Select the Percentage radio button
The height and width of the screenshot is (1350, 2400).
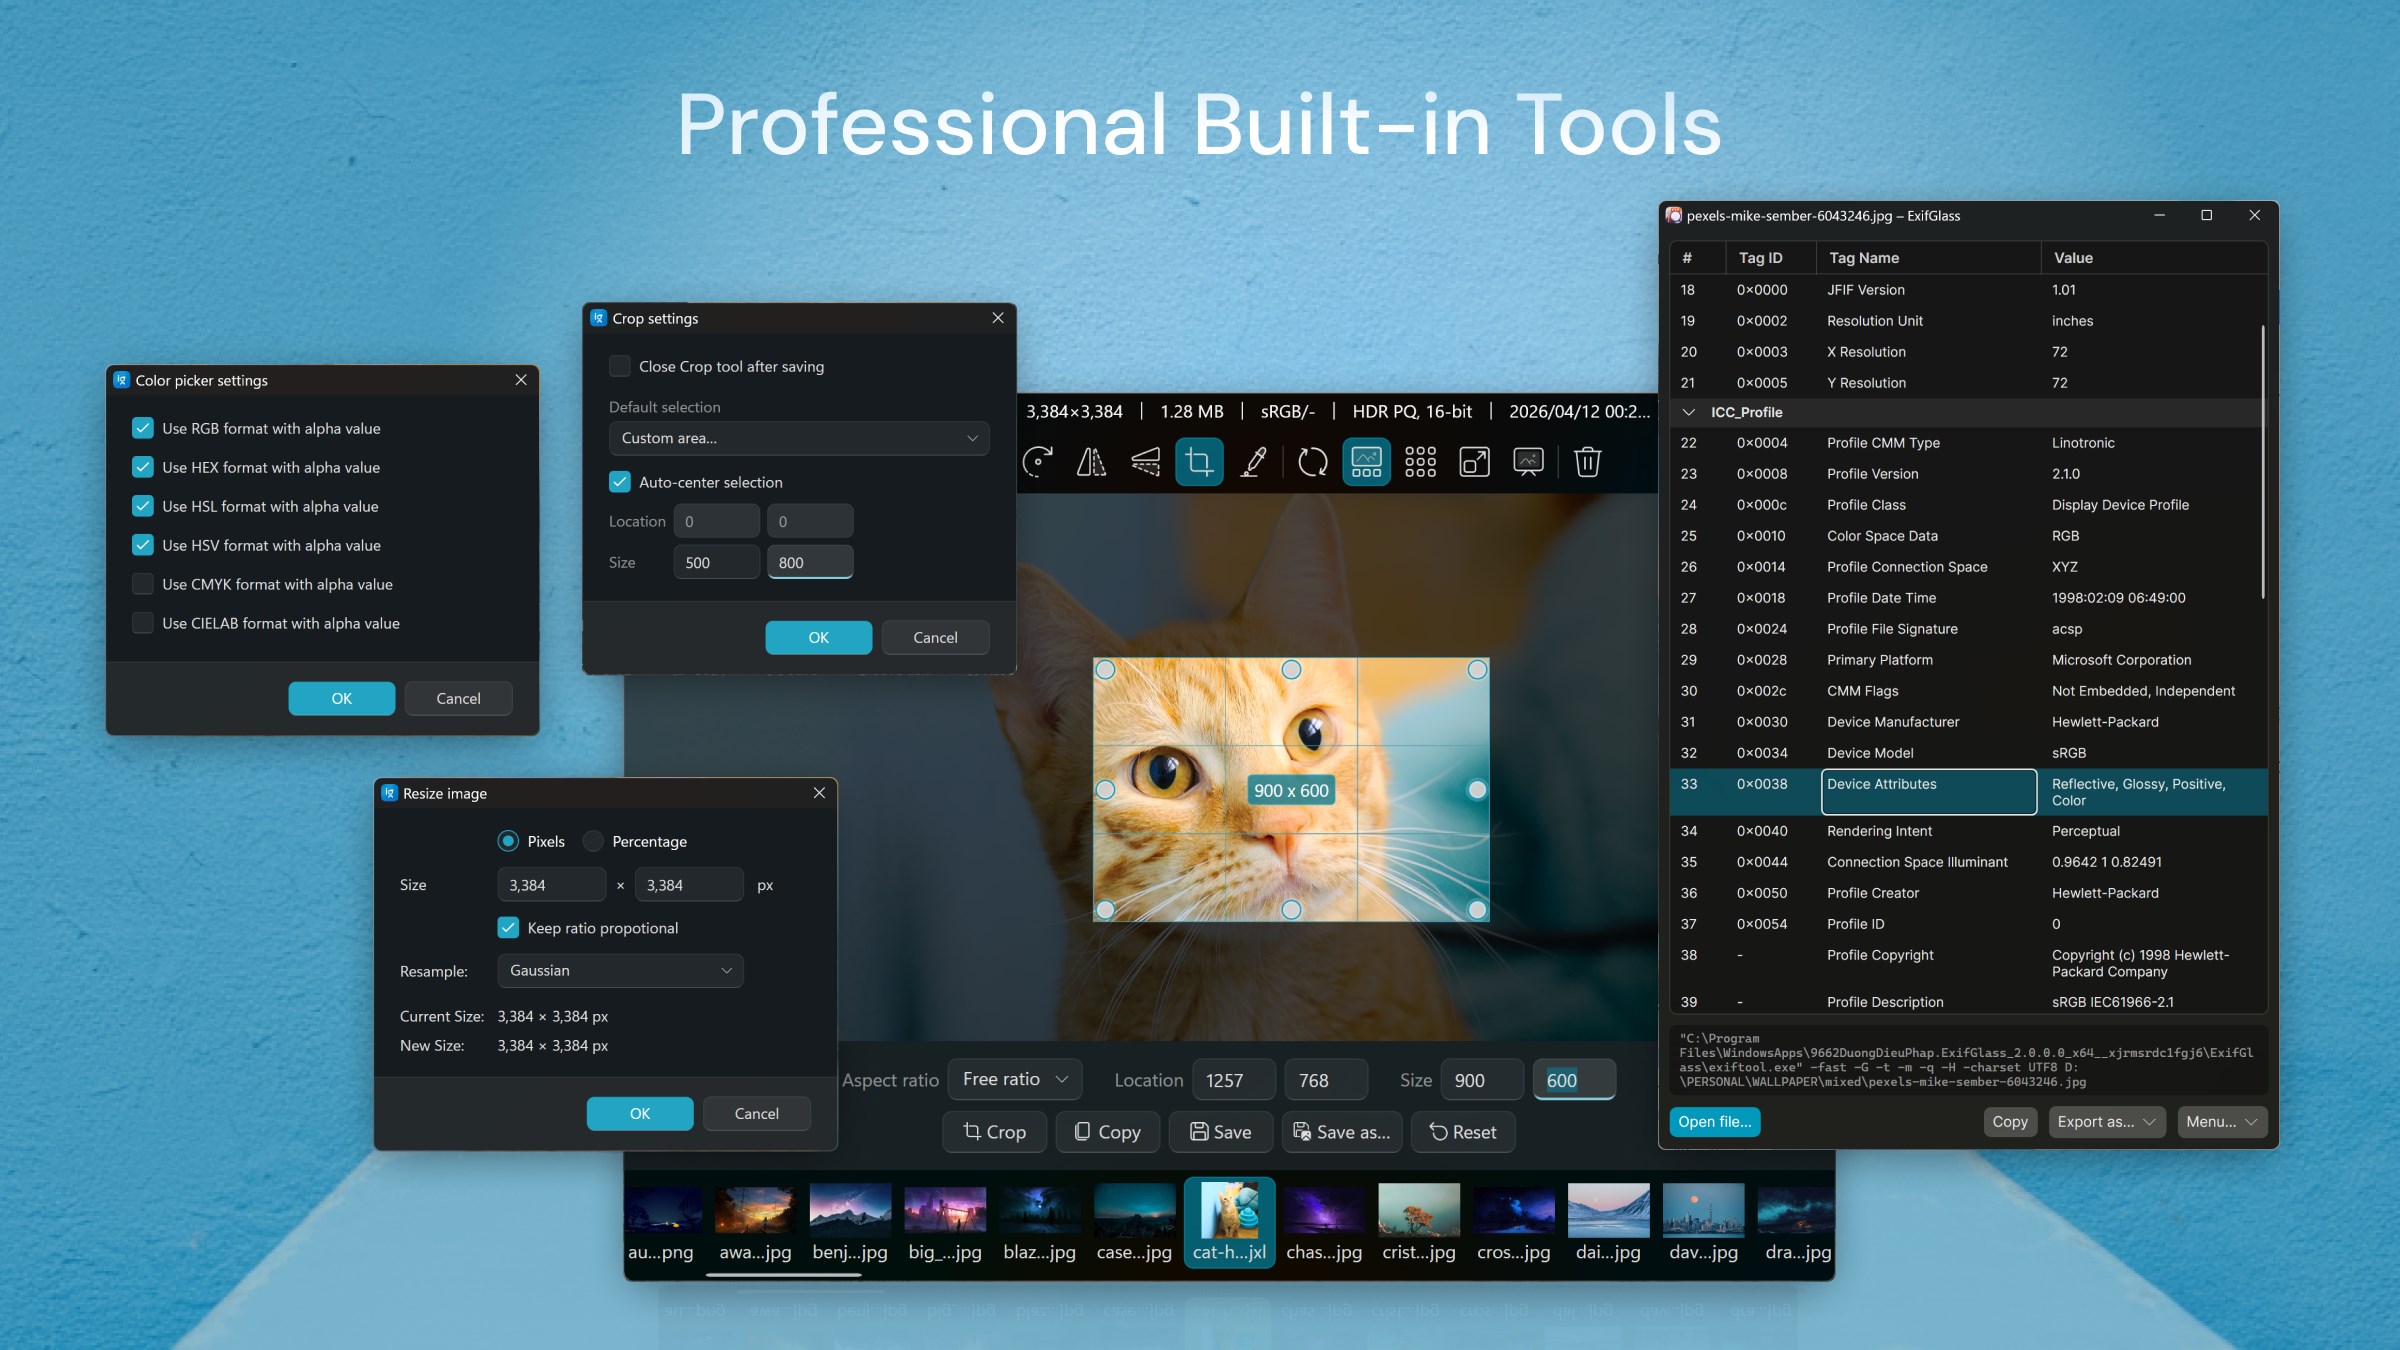pyautogui.click(x=594, y=841)
